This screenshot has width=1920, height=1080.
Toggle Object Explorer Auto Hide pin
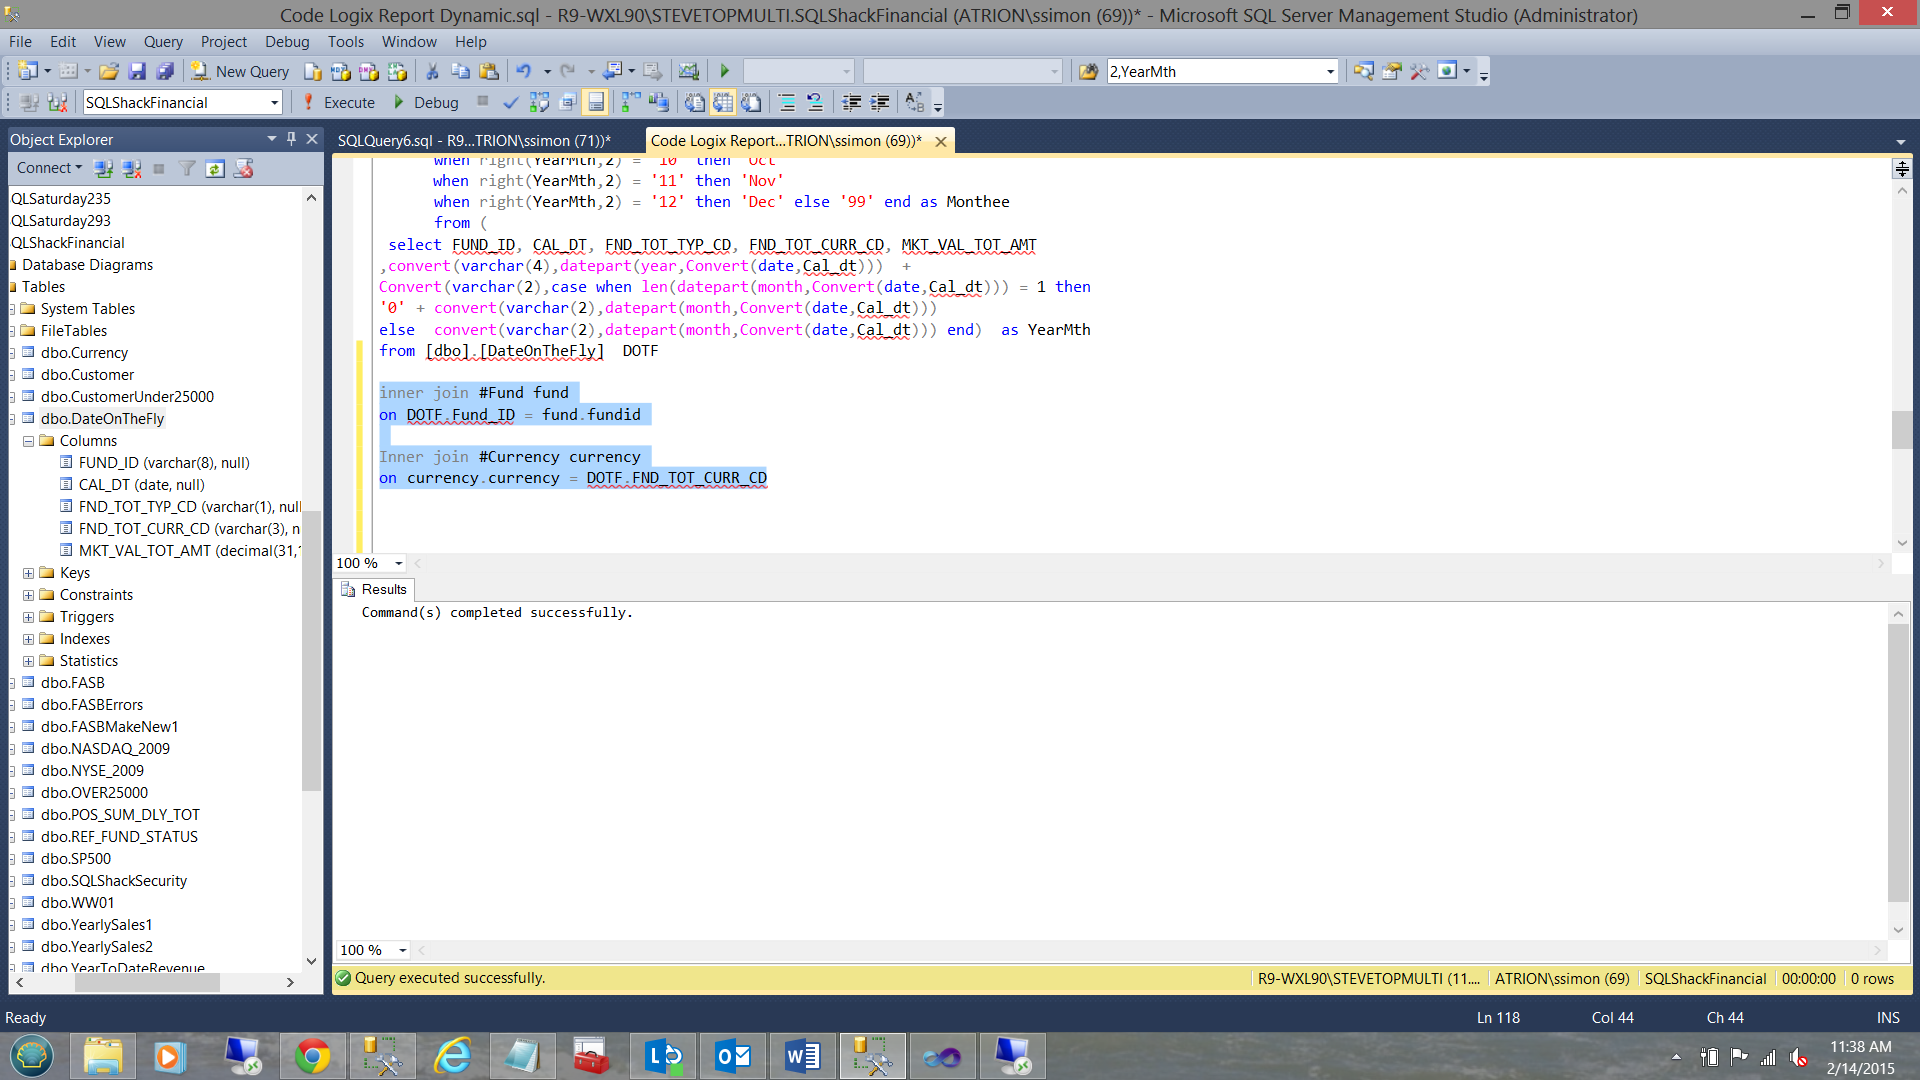(x=291, y=139)
